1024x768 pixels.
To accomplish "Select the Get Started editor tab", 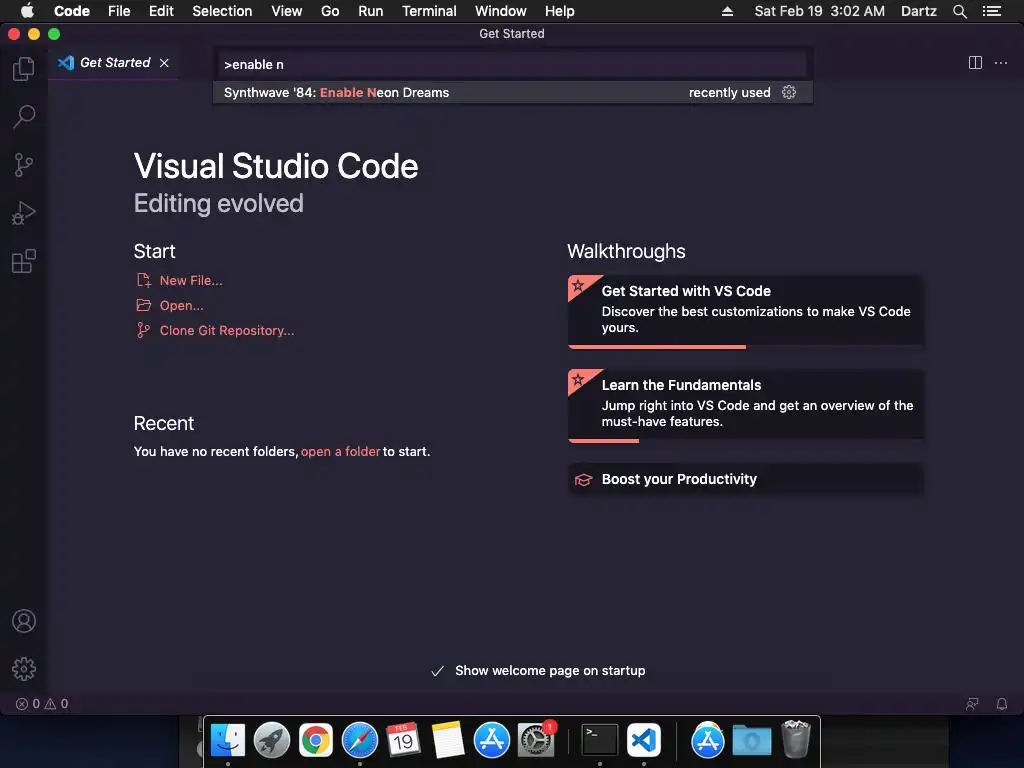I will pyautogui.click(x=114, y=63).
